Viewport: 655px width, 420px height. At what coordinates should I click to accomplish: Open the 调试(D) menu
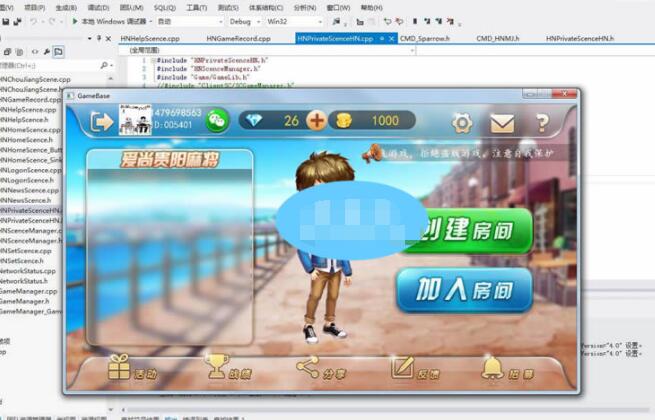pos(98,8)
